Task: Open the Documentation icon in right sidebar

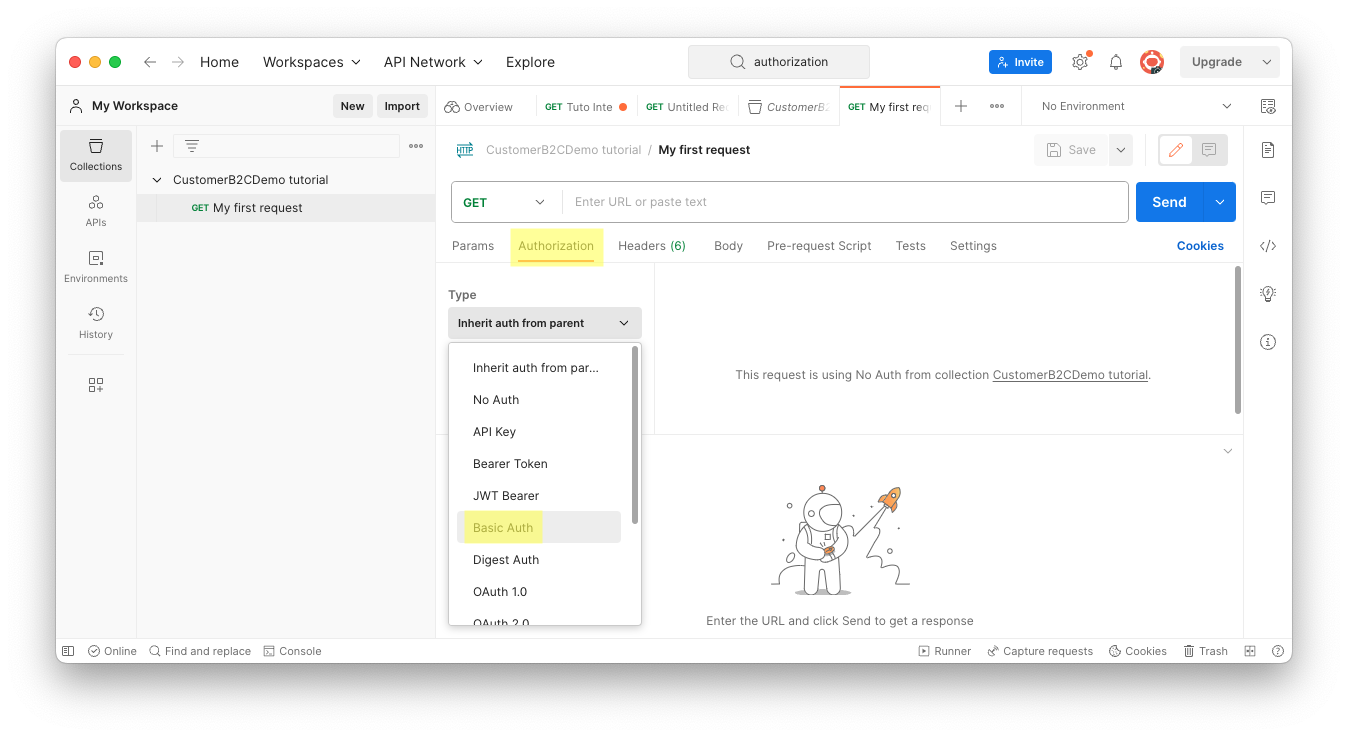Action: [x=1268, y=150]
